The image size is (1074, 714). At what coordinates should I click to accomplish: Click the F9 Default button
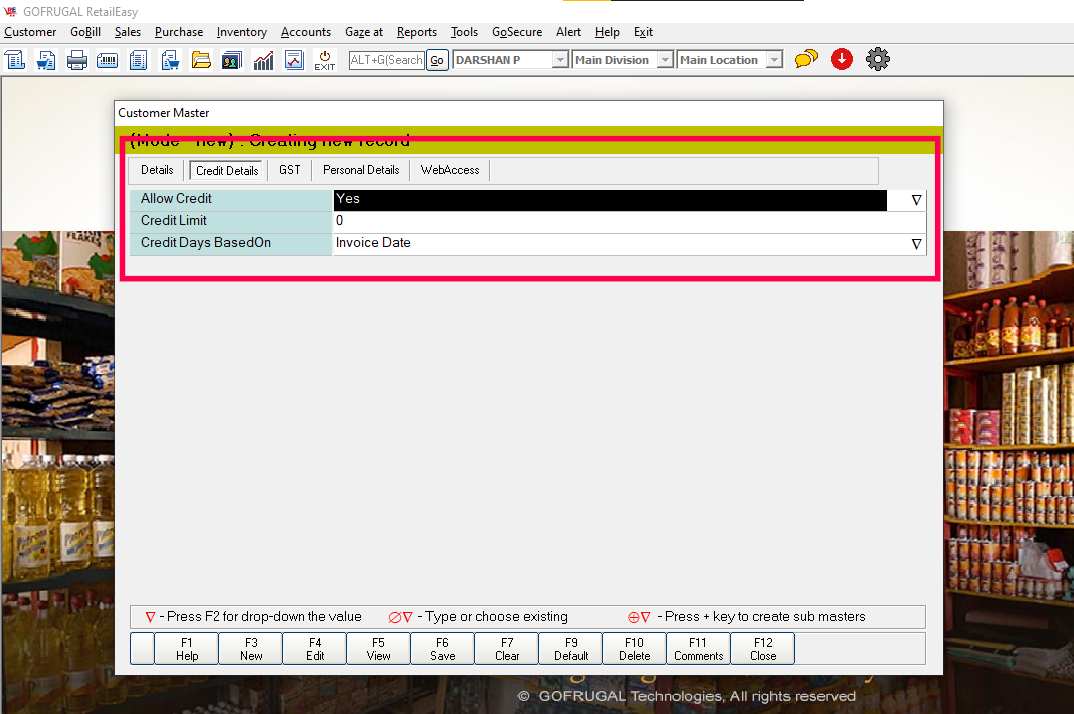571,649
